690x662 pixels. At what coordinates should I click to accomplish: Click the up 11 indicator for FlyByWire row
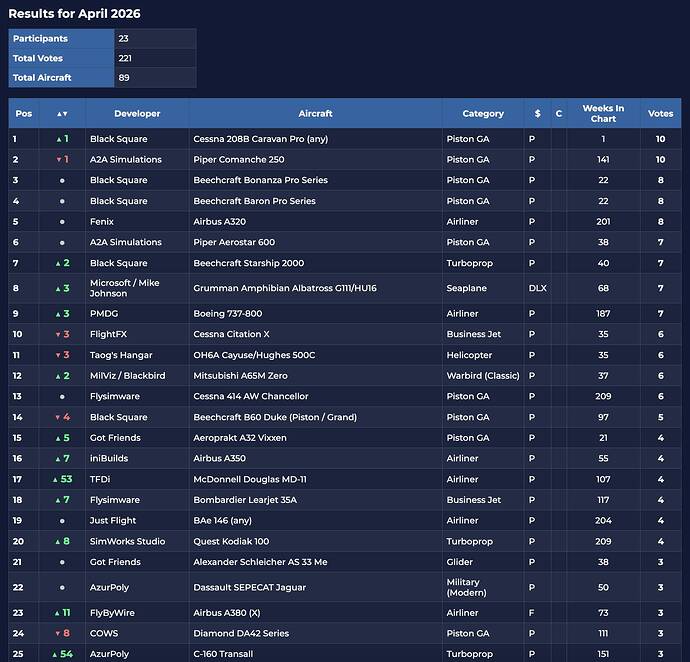pos(62,613)
